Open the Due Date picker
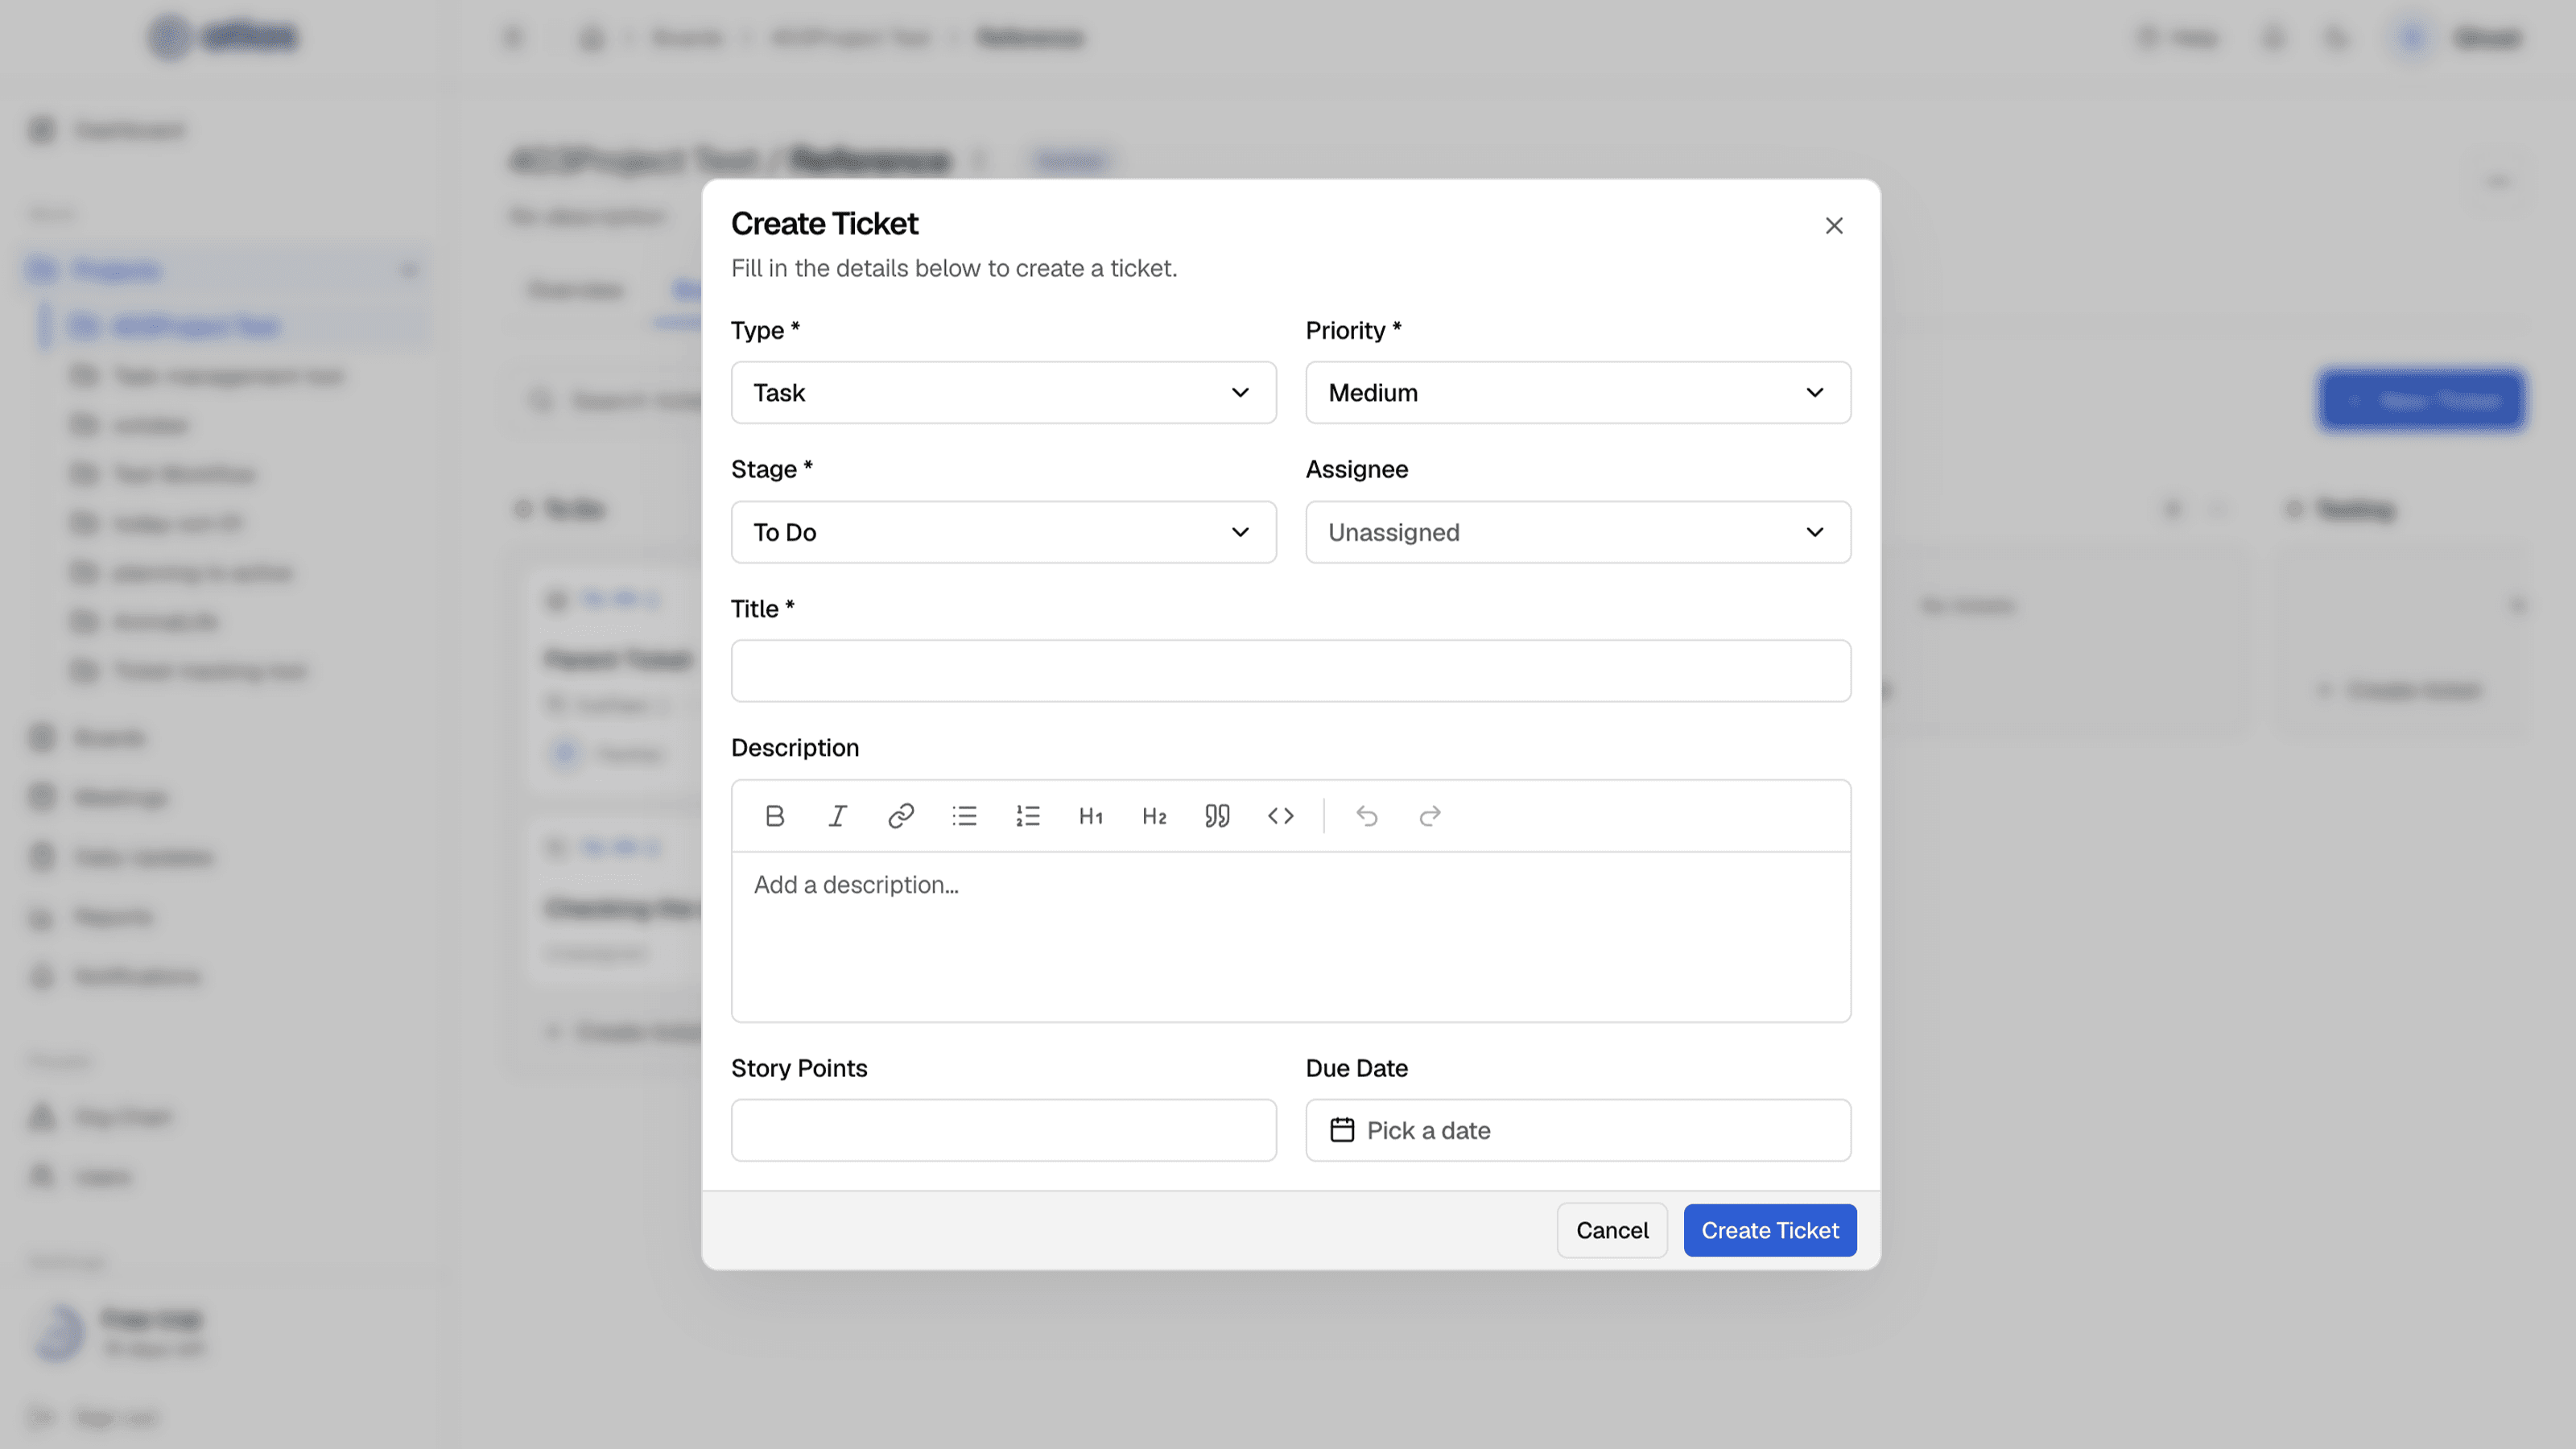This screenshot has height=1449, width=2576. (x=1578, y=1130)
